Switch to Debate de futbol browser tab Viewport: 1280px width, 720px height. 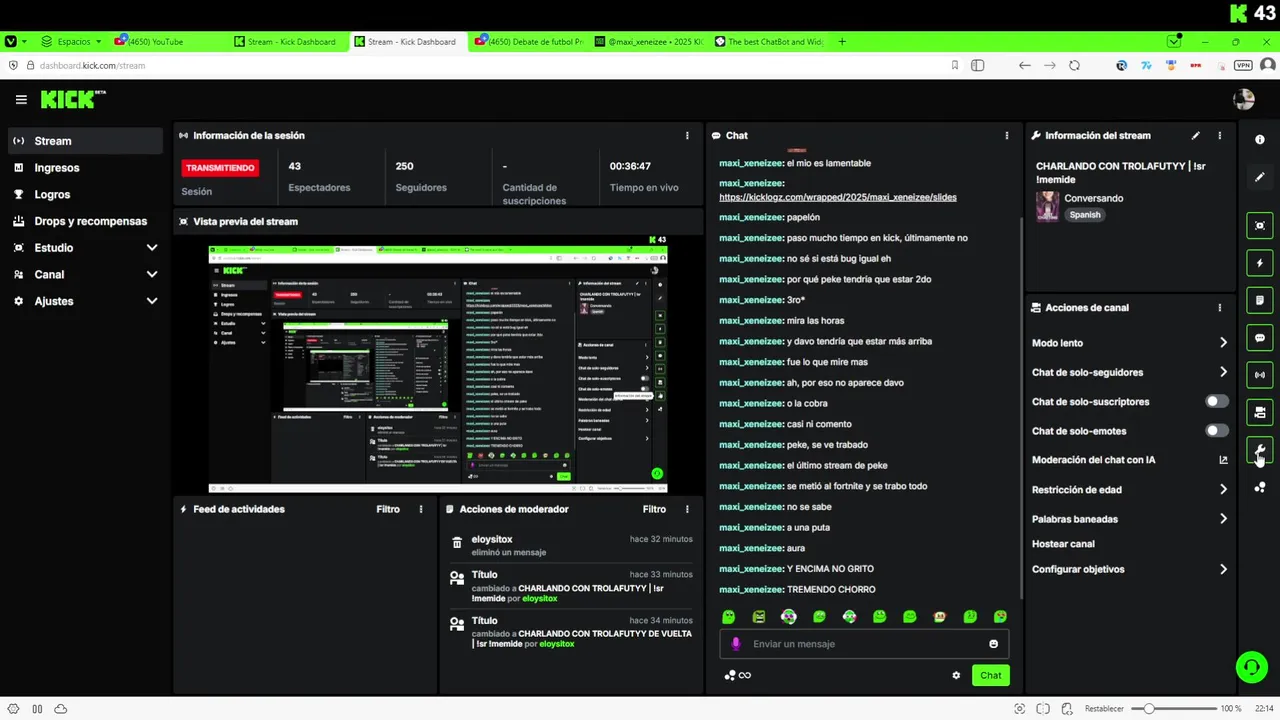(528, 41)
